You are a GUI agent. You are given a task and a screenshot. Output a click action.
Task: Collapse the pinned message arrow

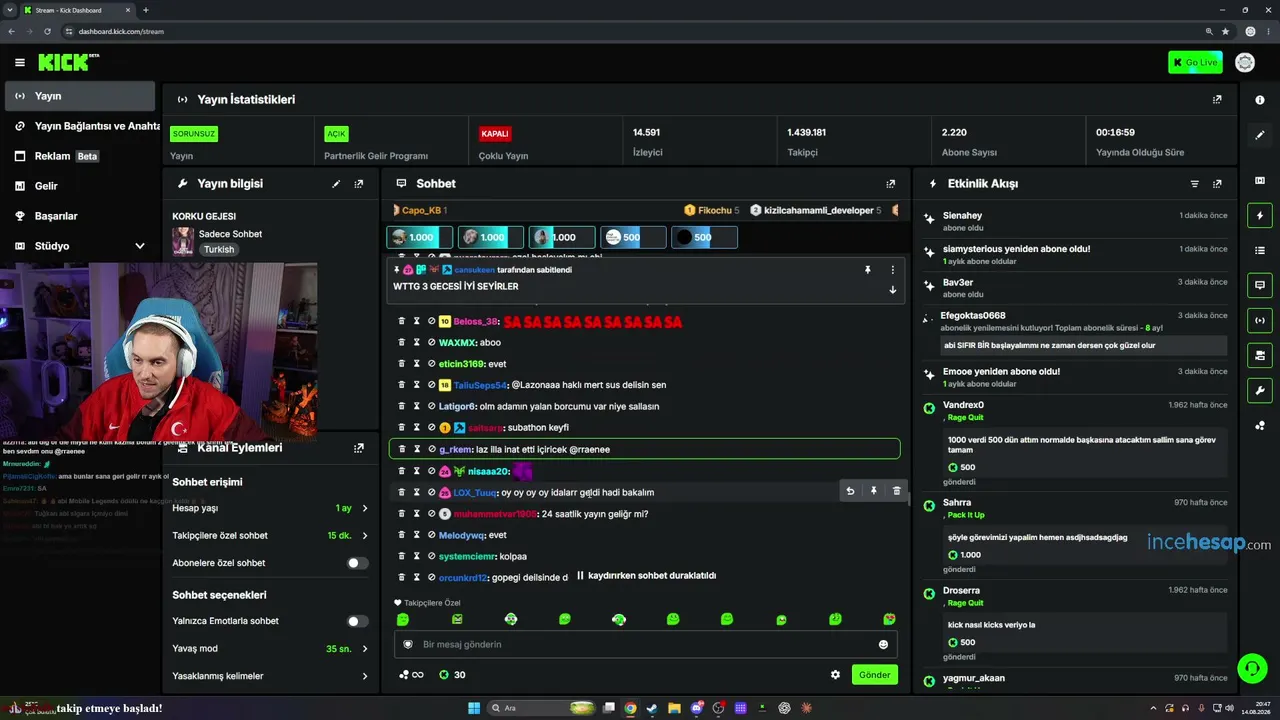pos(892,290)
